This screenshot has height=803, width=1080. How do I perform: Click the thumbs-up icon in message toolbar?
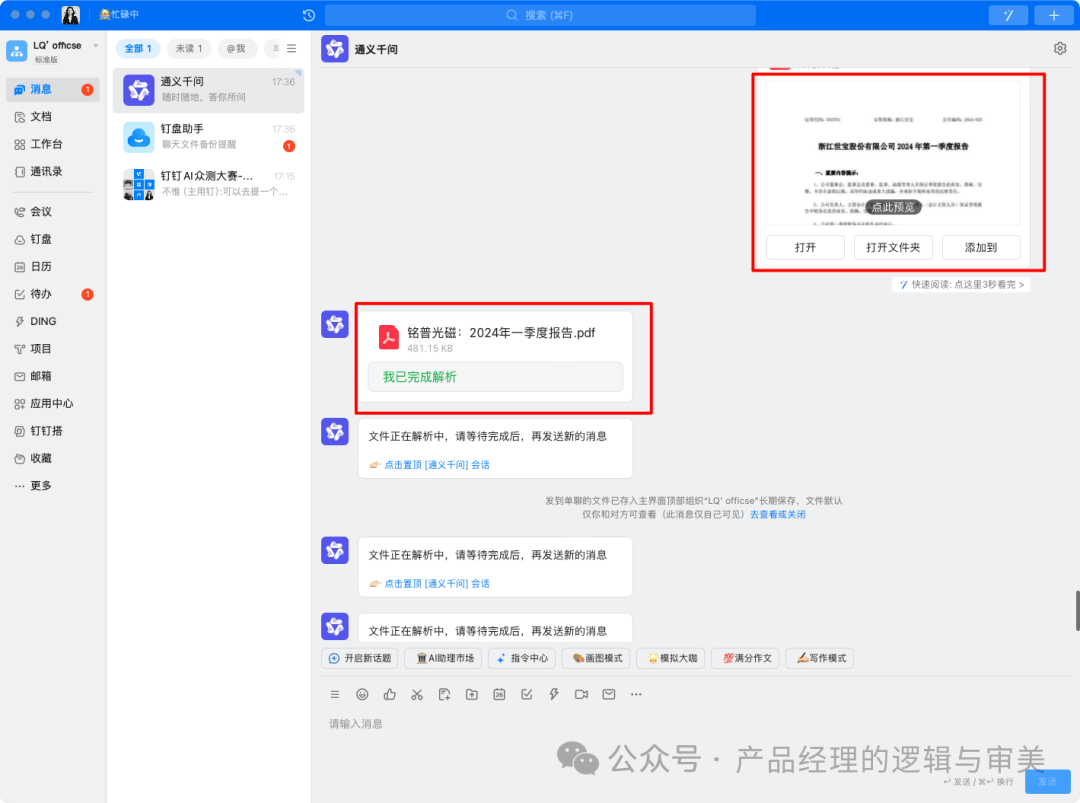[390, 694]
